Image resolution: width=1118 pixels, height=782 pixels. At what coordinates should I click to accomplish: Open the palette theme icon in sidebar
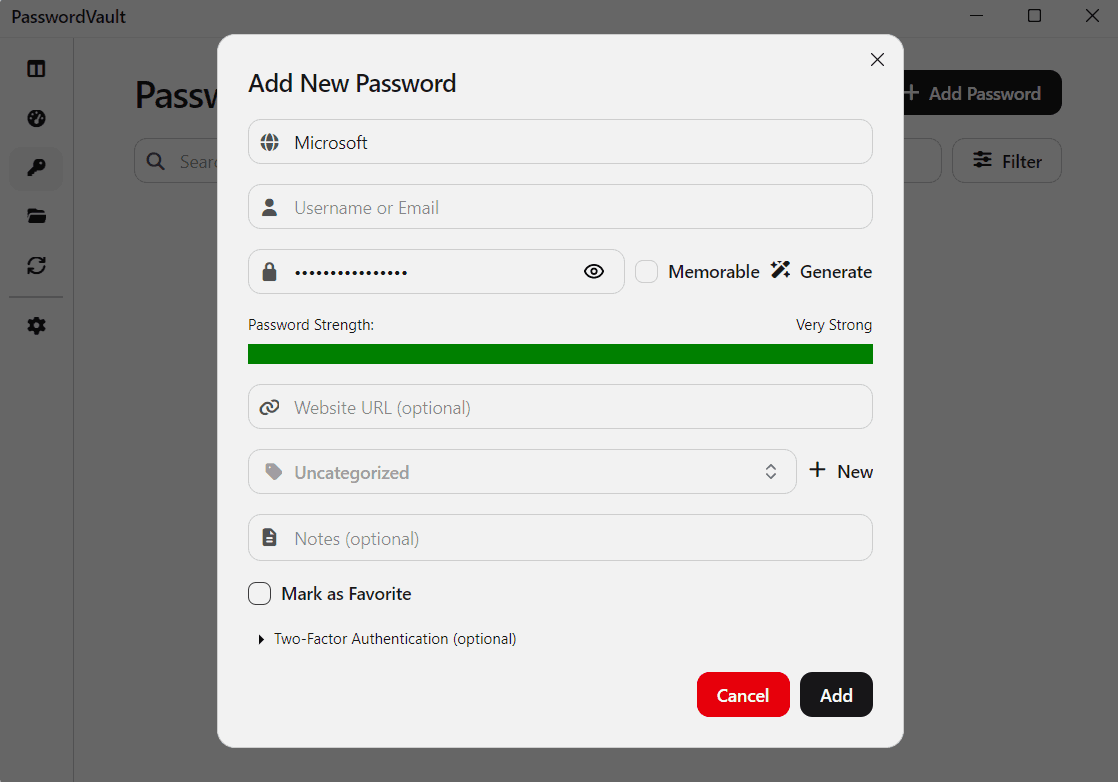click(36, 118)
